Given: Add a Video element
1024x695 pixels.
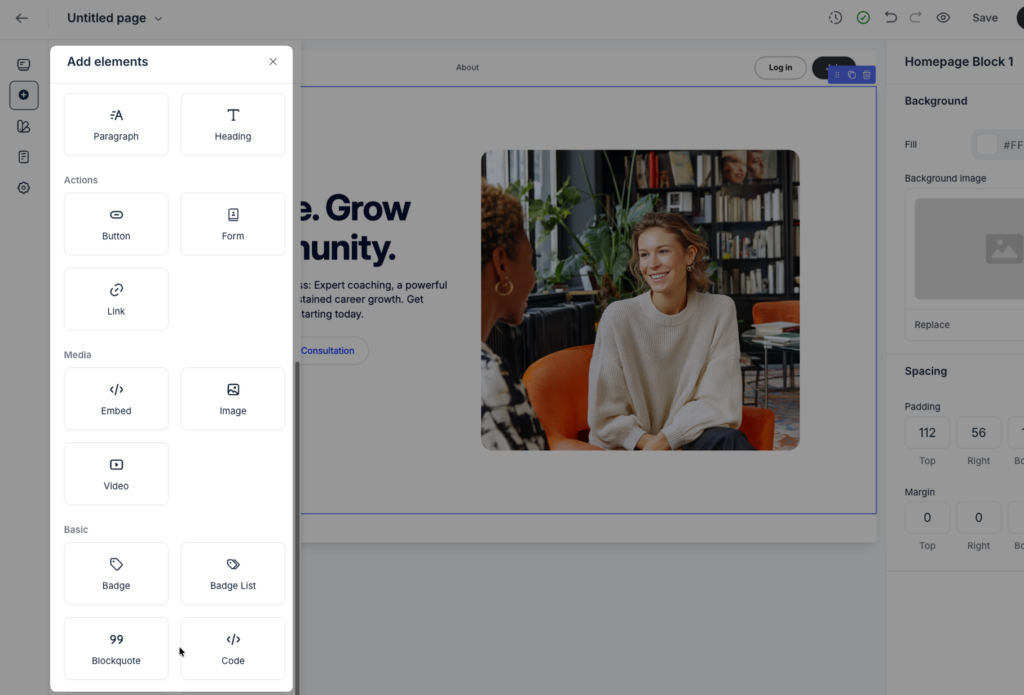Looking at the screenshot, I should (116, 474).
